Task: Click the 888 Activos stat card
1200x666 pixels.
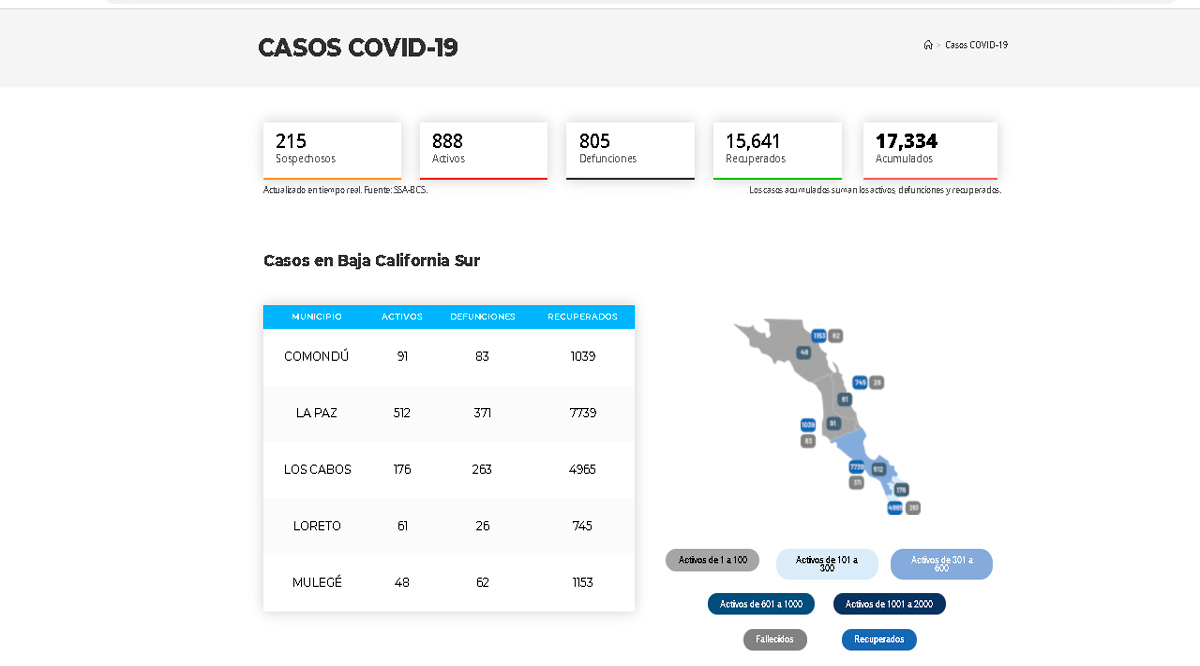Action: pos(483,150)
